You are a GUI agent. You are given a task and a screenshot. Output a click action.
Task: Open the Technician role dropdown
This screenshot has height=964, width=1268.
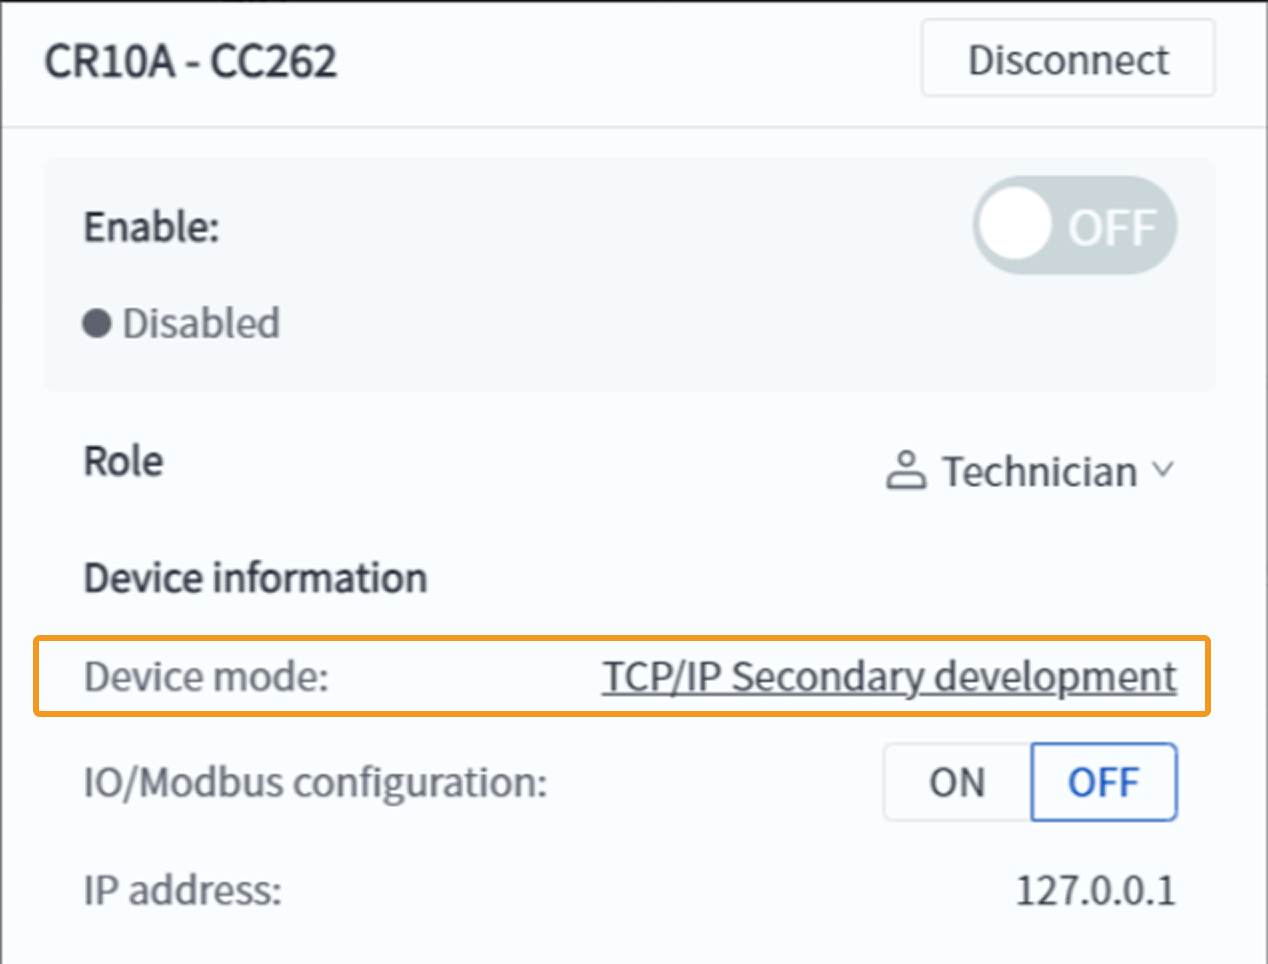(1039, 471)
